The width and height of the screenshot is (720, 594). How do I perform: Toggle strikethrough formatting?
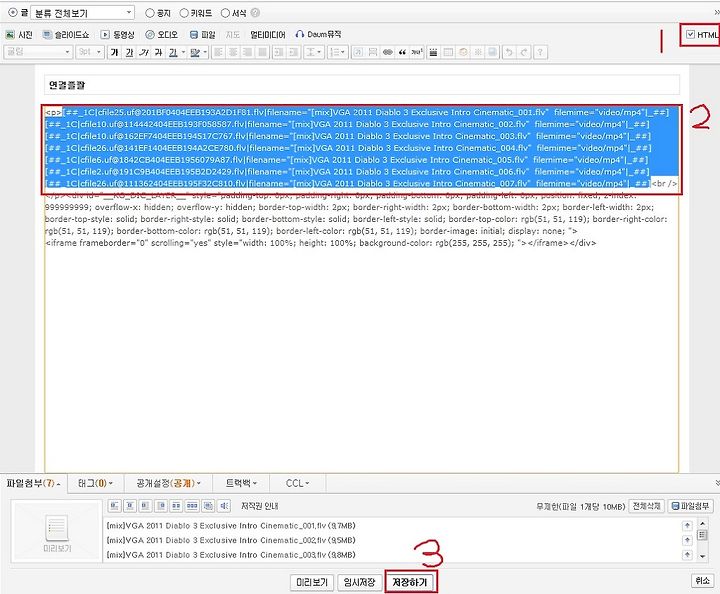158,52
